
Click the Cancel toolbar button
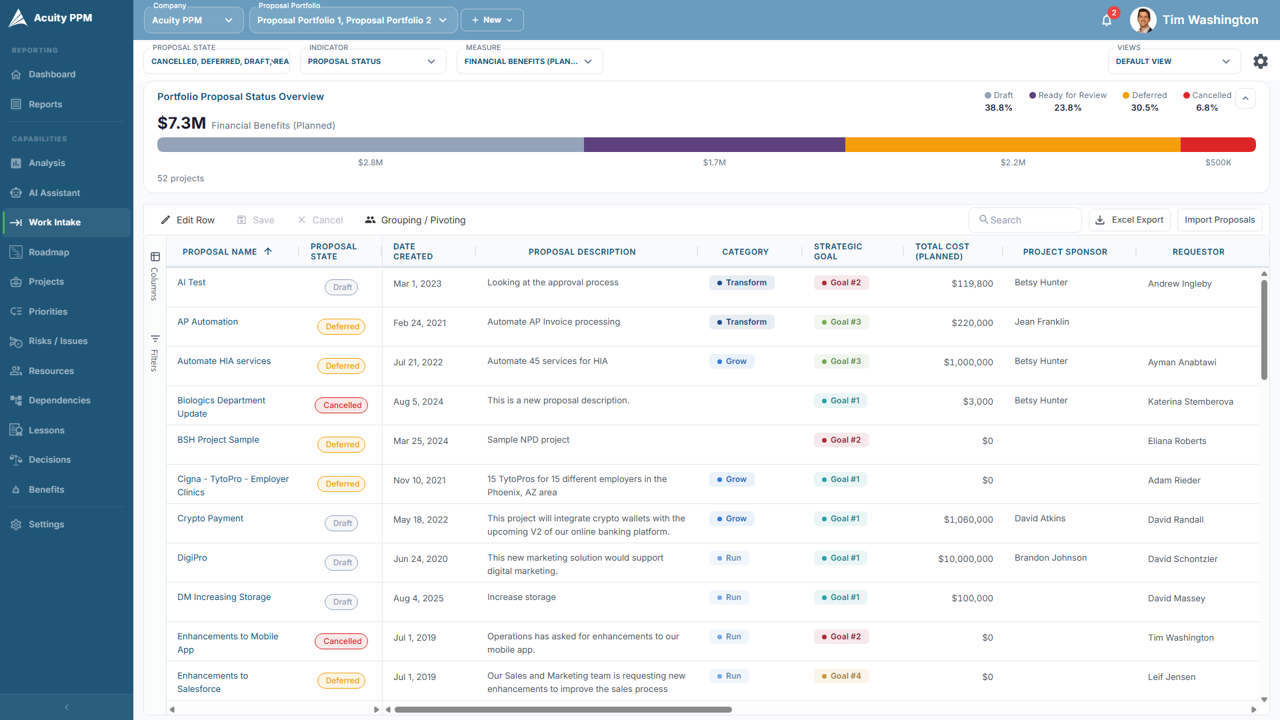pyautogui.click(x=320, y=220)
